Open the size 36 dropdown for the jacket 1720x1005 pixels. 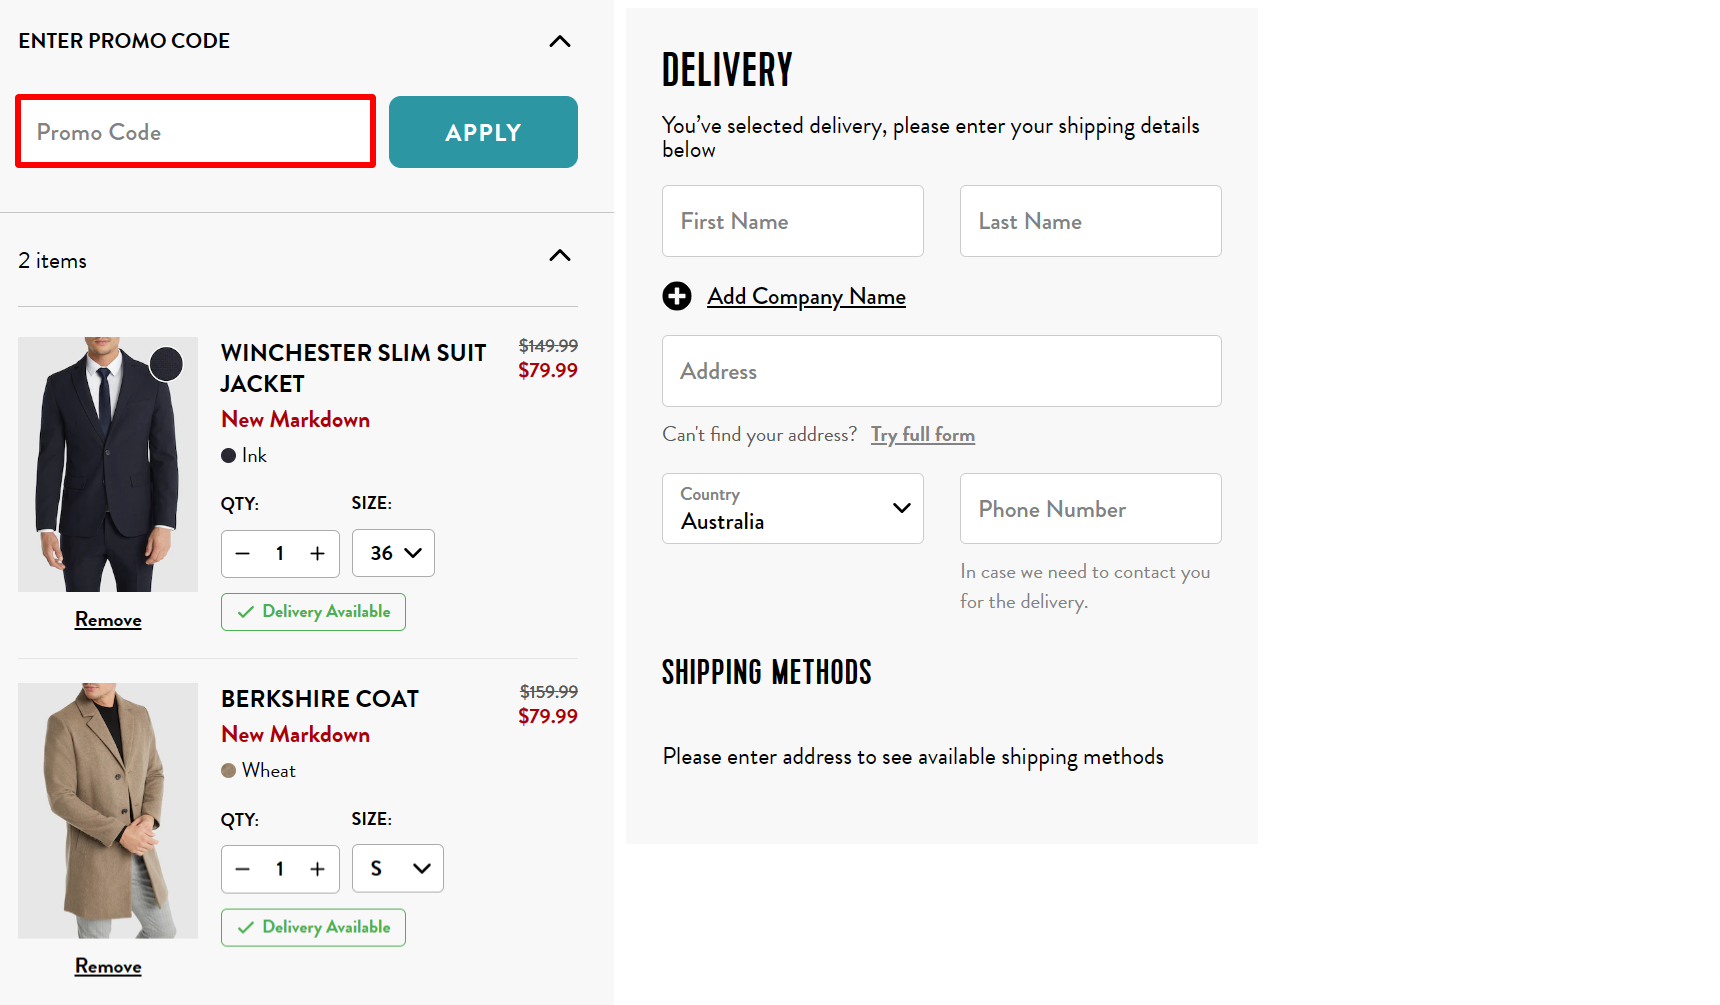[393, 553]
